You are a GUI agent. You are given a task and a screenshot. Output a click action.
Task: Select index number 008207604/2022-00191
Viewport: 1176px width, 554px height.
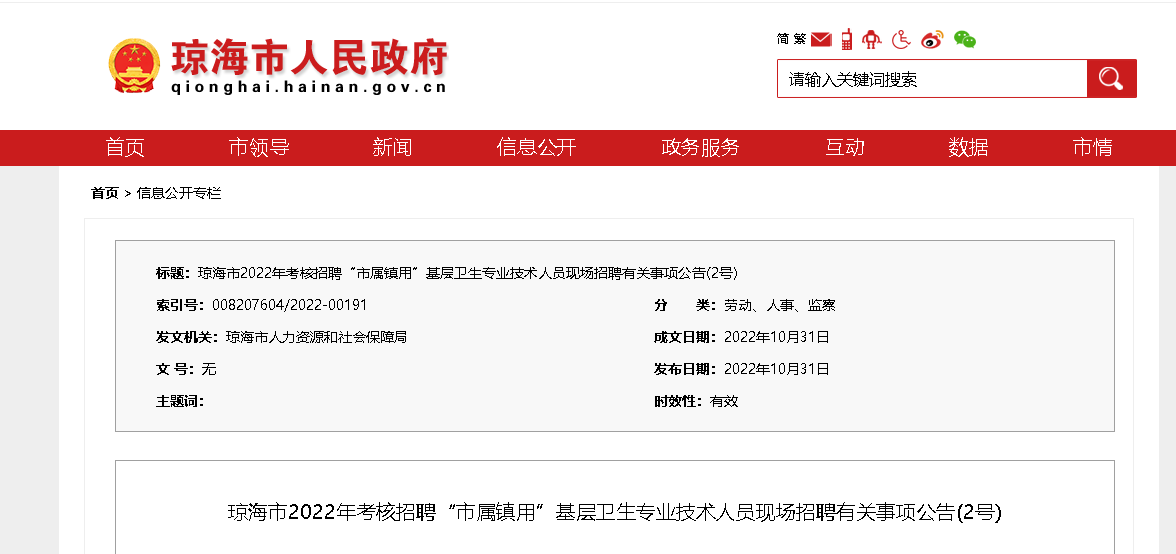pyautogui.click(x=290, y=305)
